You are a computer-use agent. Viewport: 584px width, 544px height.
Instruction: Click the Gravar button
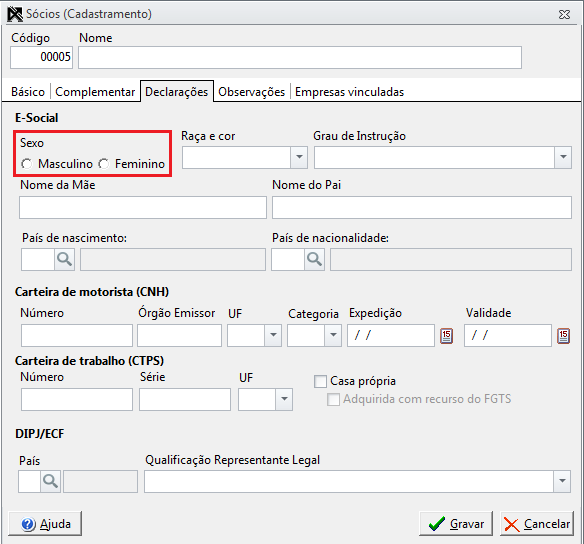click(x=456, y=524)
